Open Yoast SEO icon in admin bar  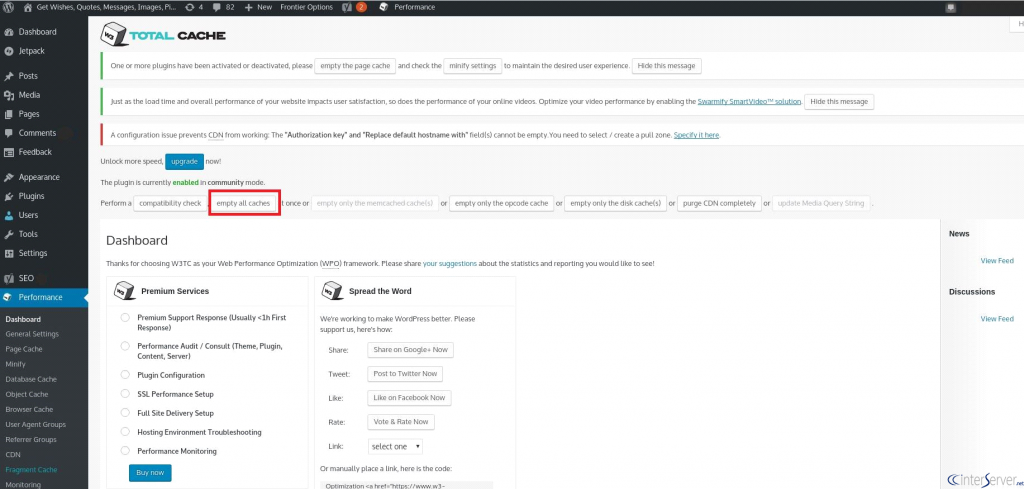point(347,7)
